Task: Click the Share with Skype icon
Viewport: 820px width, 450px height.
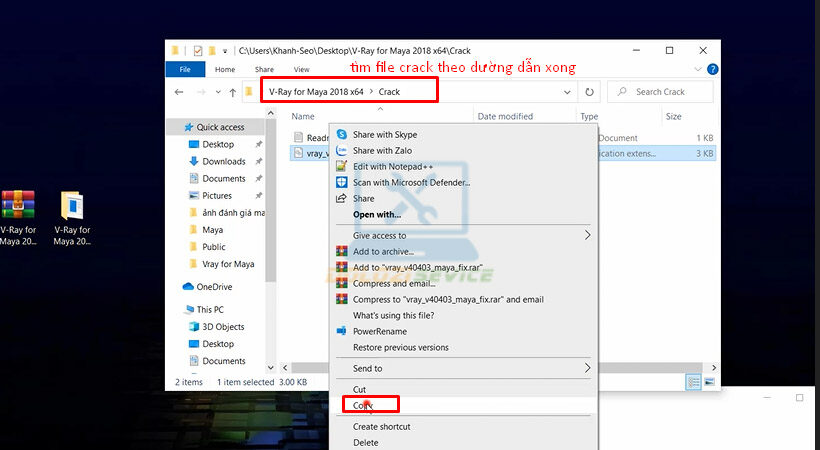Action: 342,134
